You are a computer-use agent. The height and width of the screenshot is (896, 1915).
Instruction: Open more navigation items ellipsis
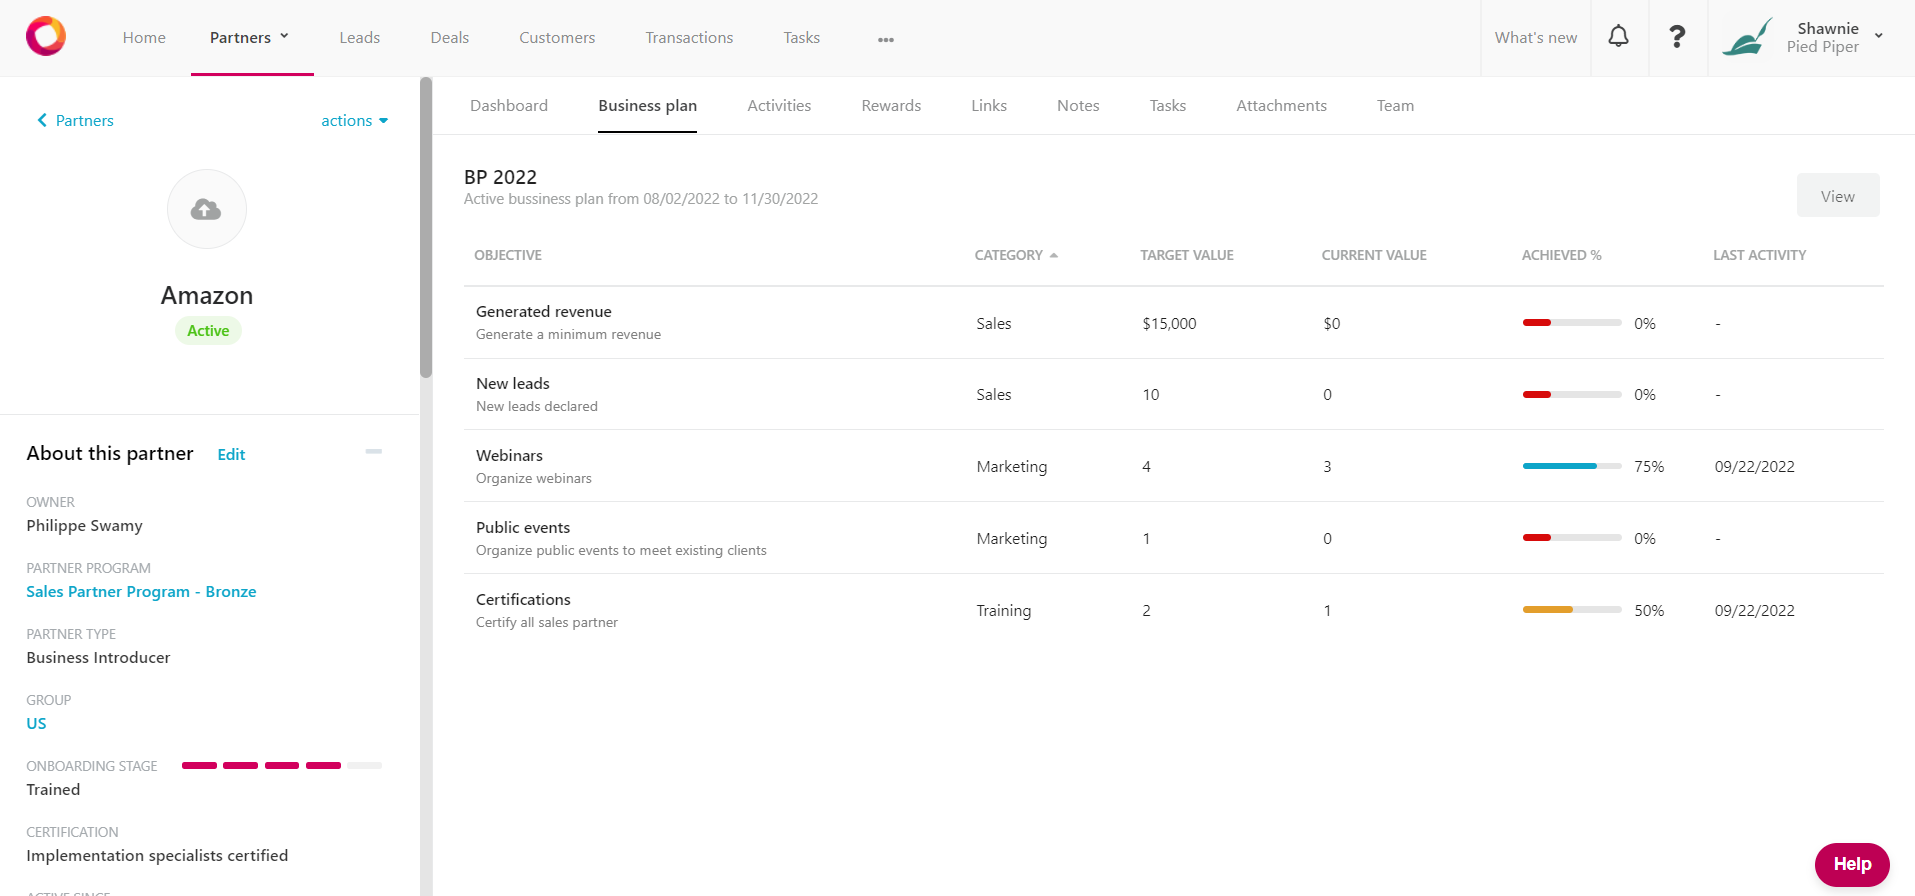(x=885, y=39)
